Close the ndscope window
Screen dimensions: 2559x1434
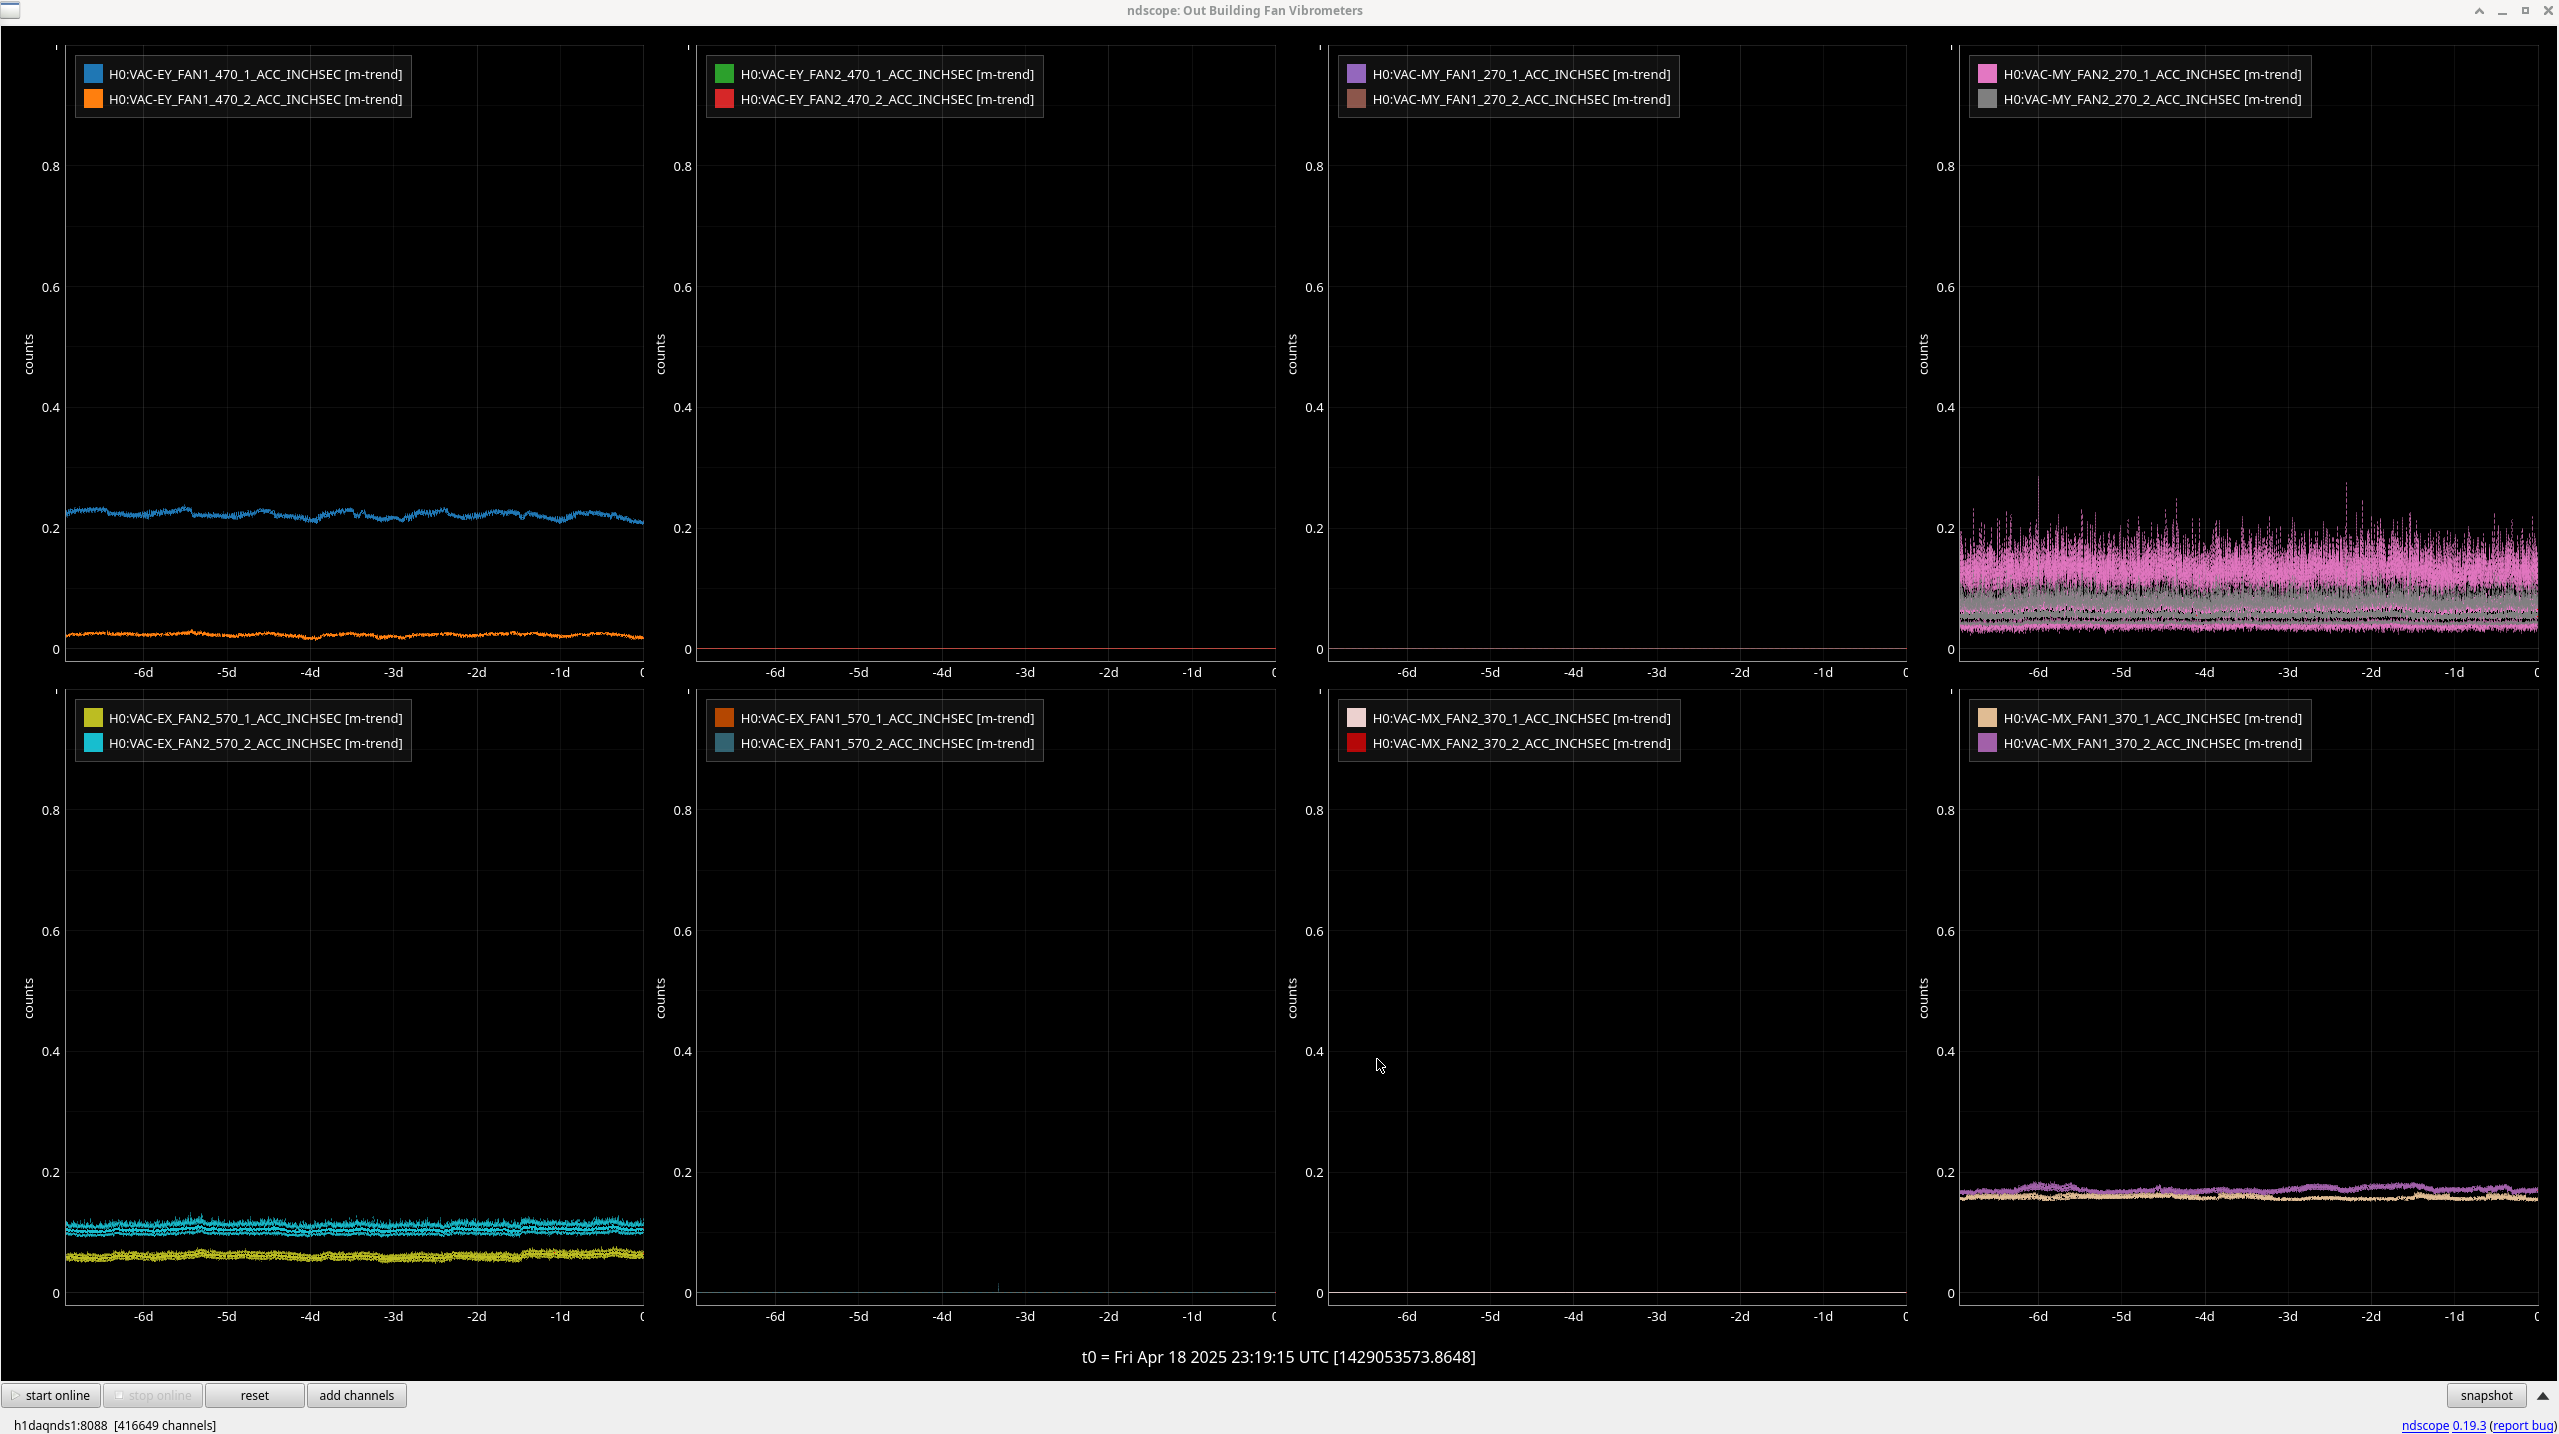2548,11
